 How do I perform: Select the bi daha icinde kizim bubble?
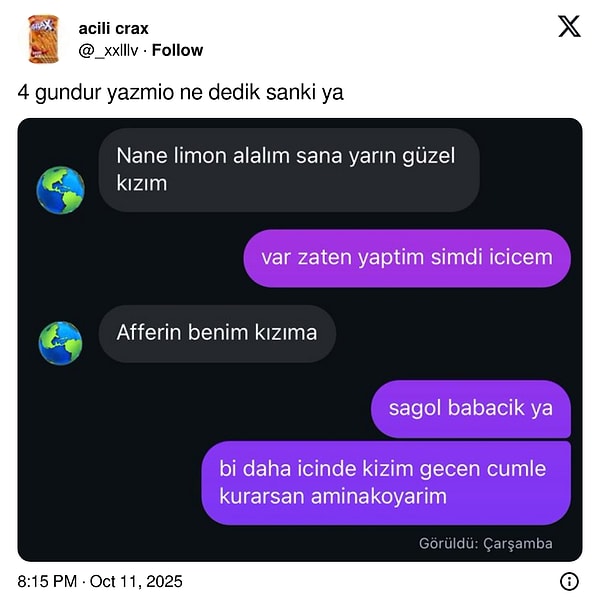[x=386, y=483]
